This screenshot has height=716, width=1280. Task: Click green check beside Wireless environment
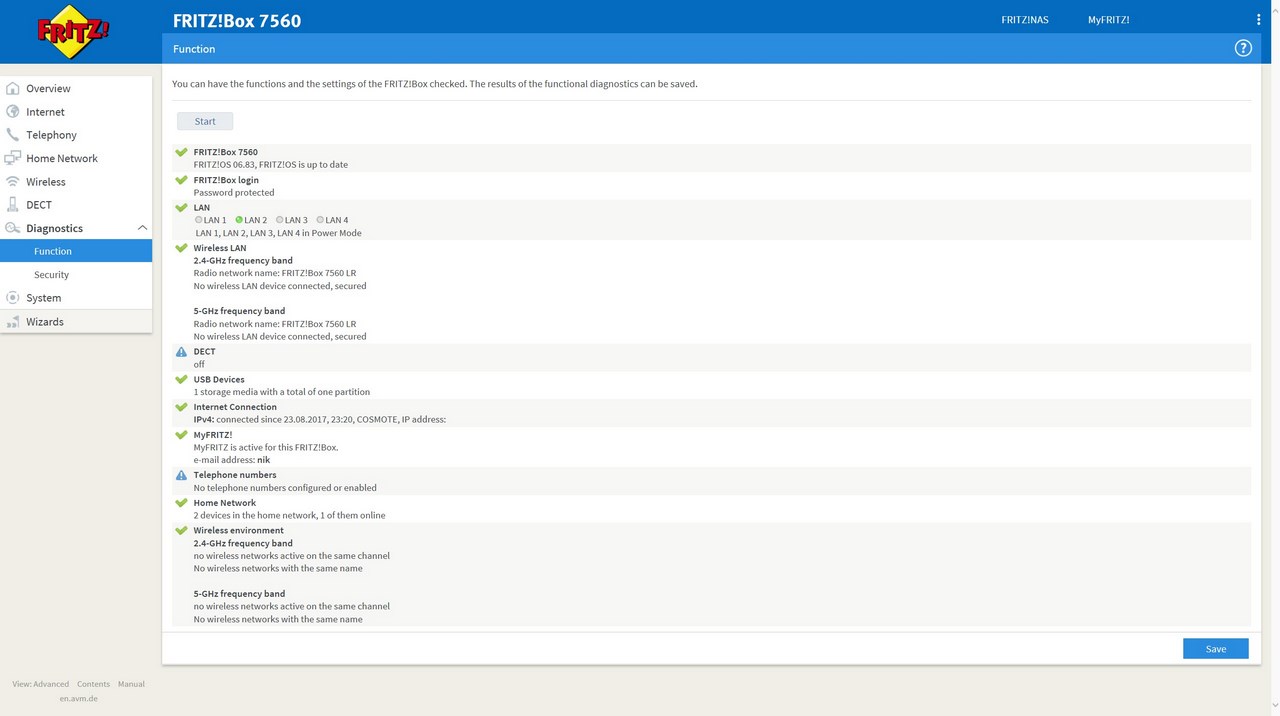181,531
